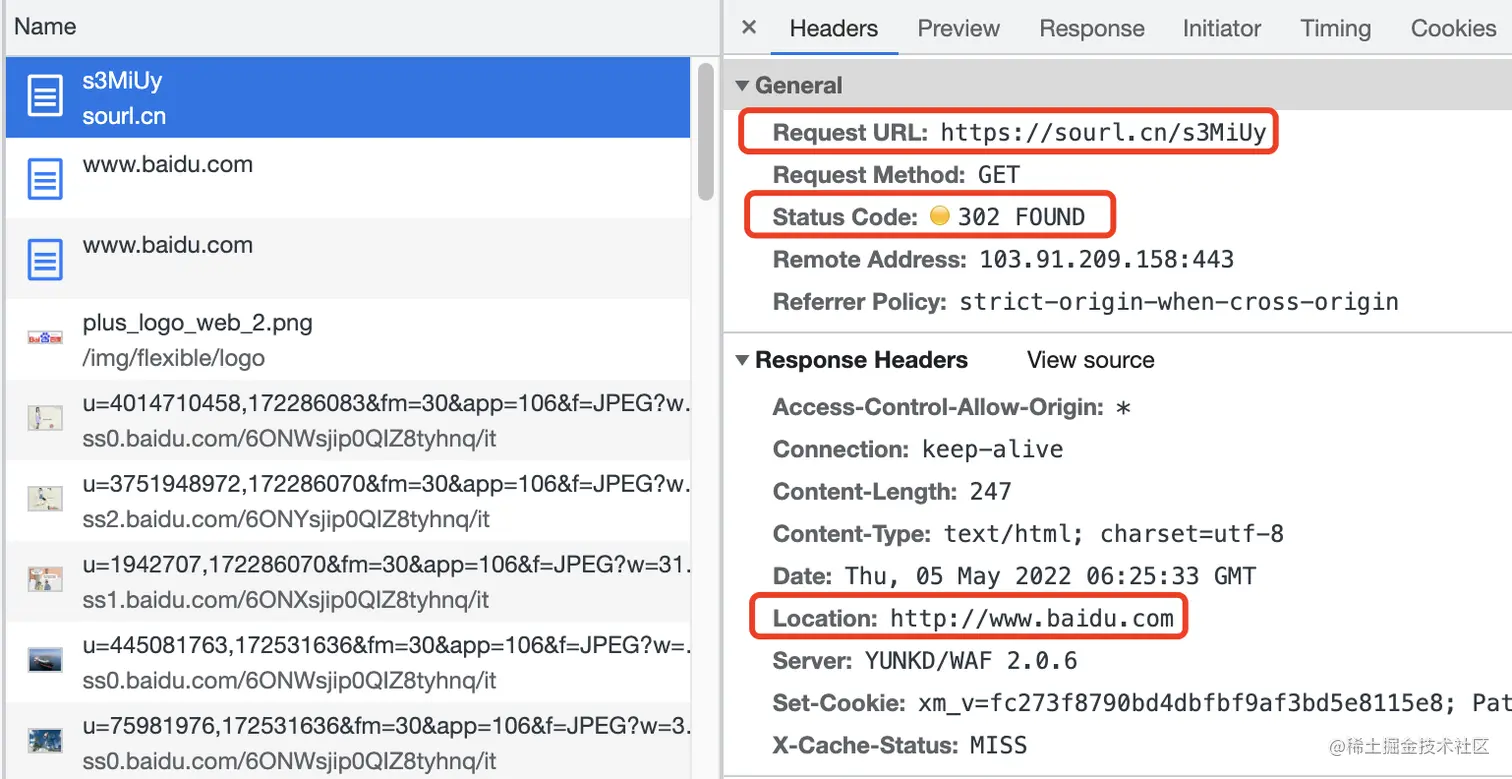
Task: Click thumbnail of u=4014710458 image request
Action: point(45,419)
